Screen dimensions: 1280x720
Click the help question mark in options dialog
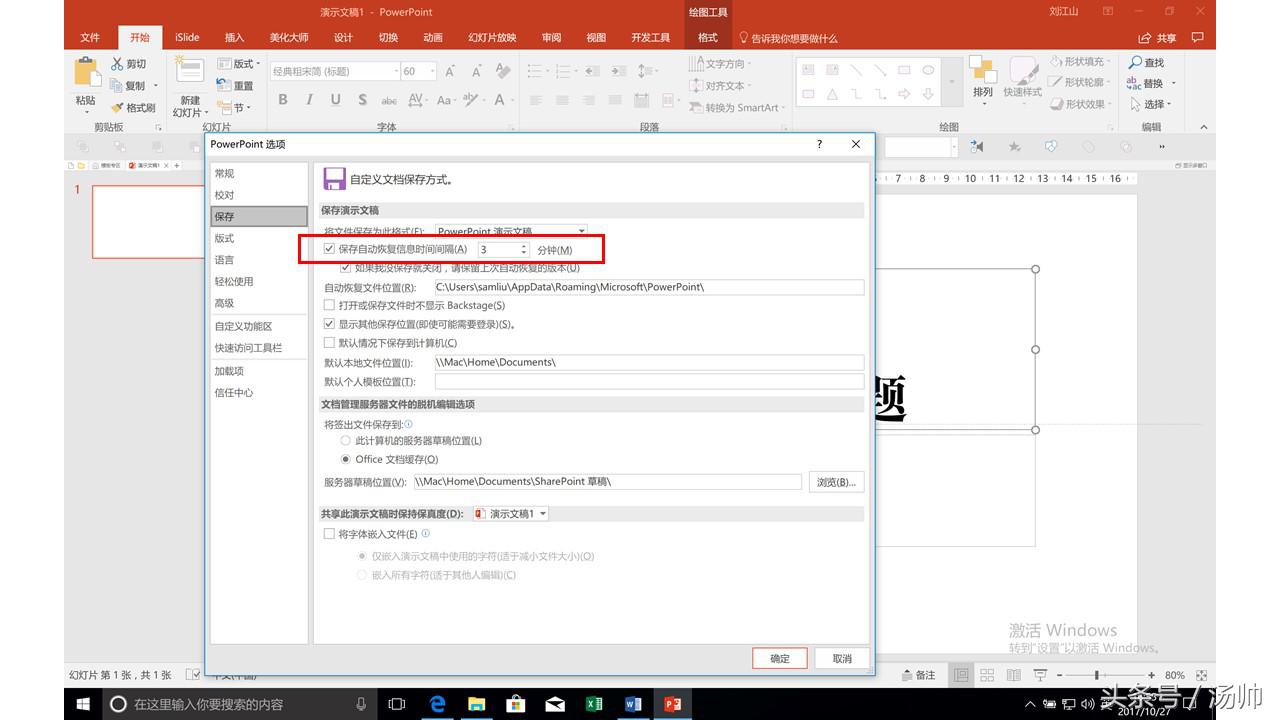(x=820, y=144)
